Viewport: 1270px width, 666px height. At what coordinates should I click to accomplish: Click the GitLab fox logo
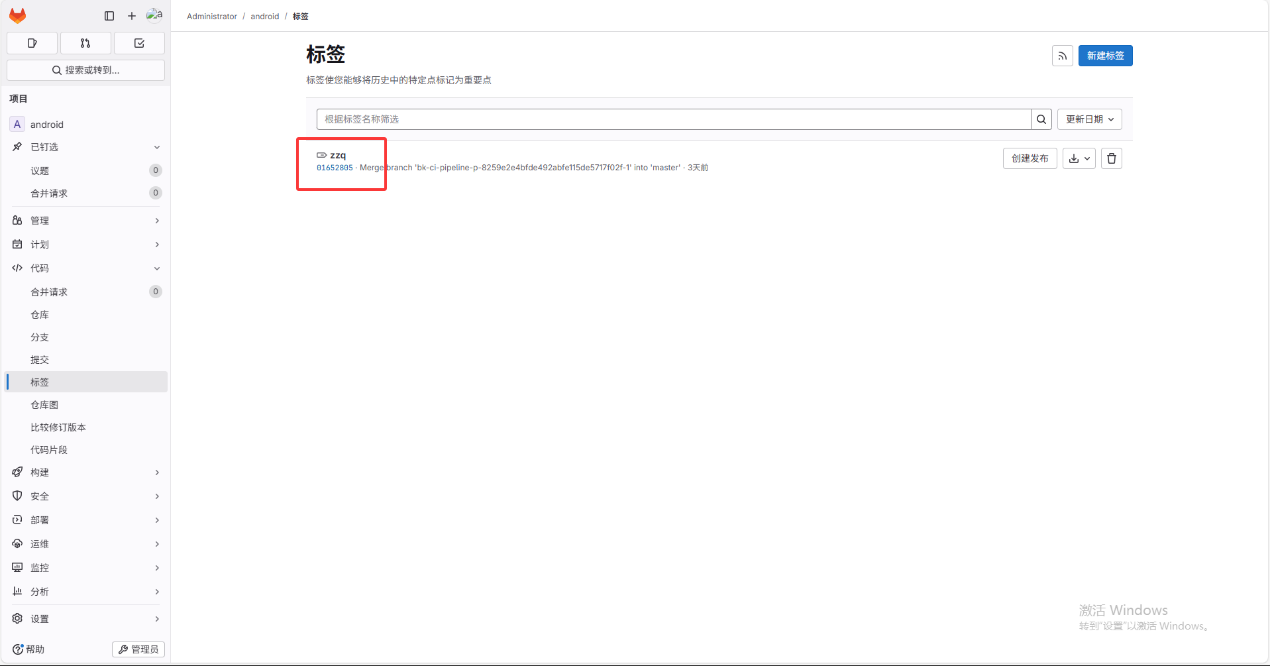click(x=18, y=16)
